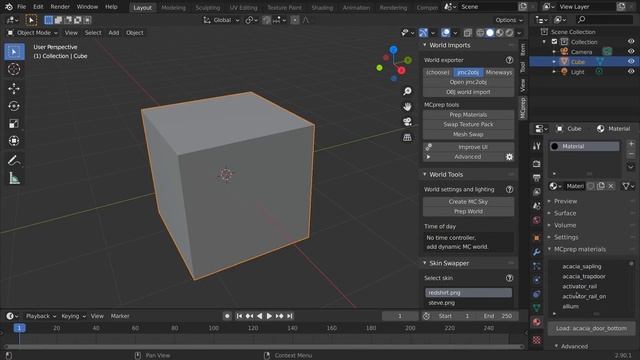The height and width of the screenshot is (360, 640).
Task: Open the Object properties orange square icon
Action: tap(537, 238)
